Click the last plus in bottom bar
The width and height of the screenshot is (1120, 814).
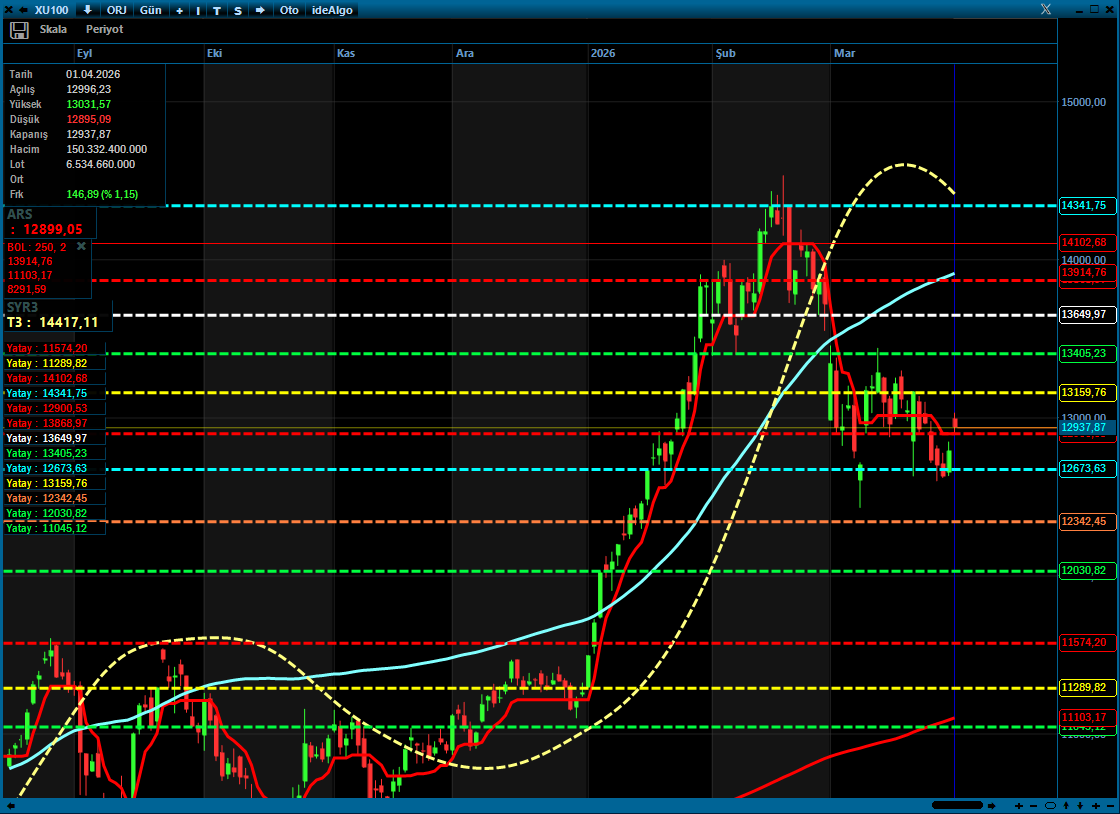coord(1096,806)
